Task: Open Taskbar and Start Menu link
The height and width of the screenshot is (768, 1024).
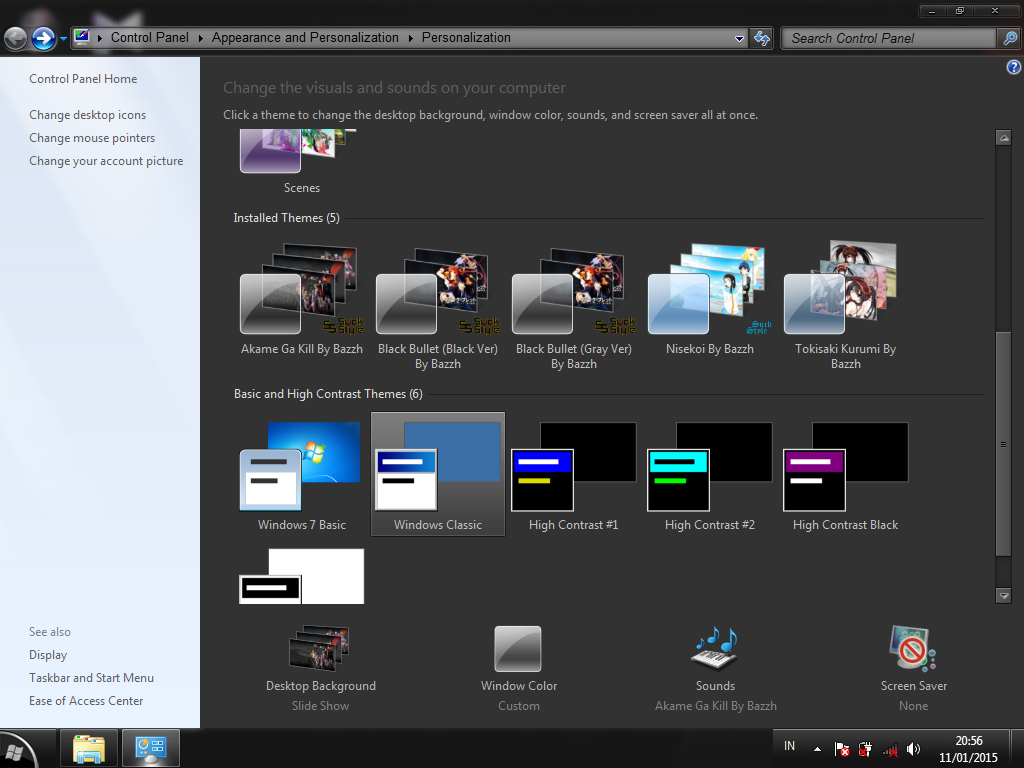Action: click(x=91, y=678)
